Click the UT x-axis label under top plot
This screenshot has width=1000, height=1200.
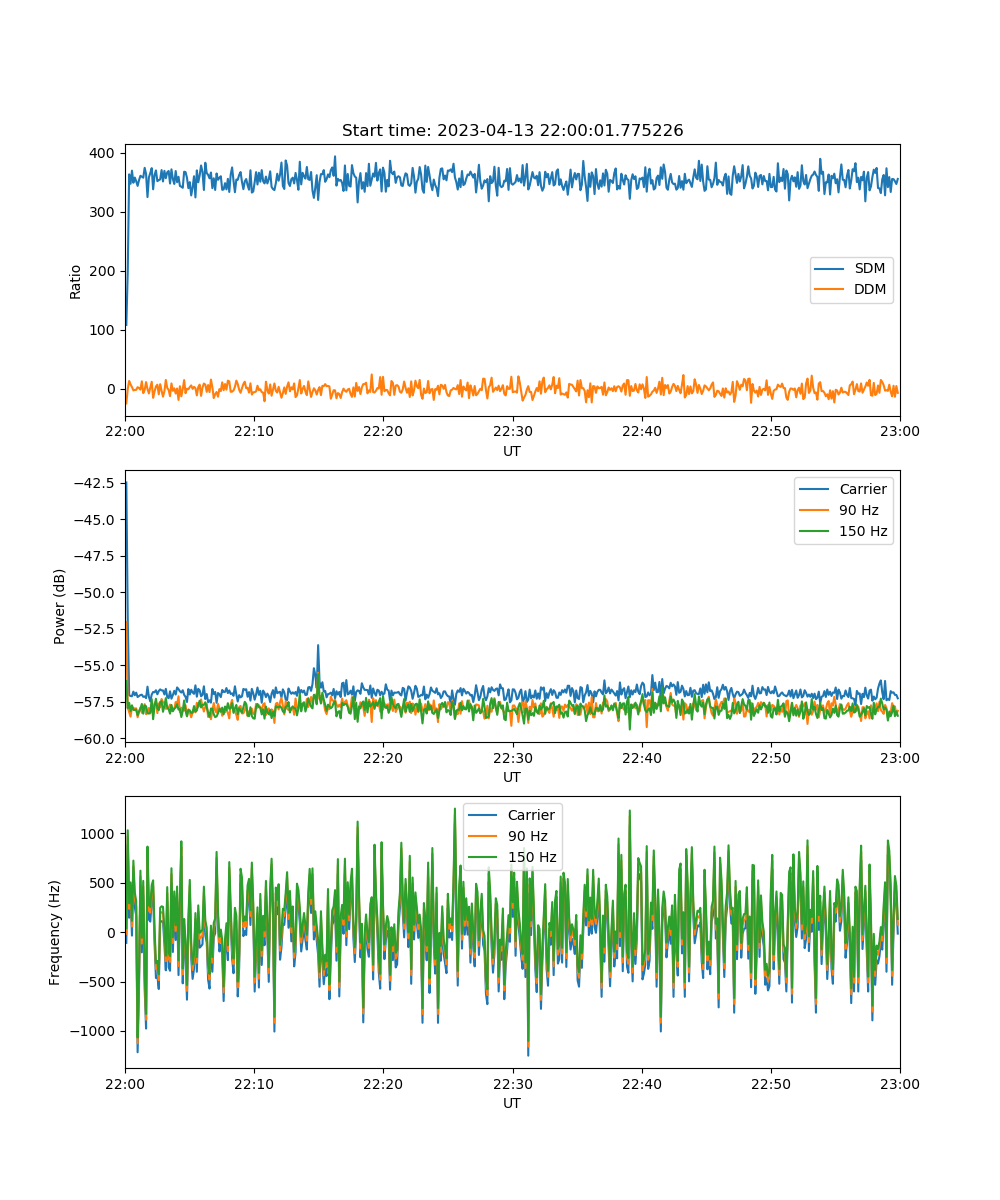[x=512, y=451]
